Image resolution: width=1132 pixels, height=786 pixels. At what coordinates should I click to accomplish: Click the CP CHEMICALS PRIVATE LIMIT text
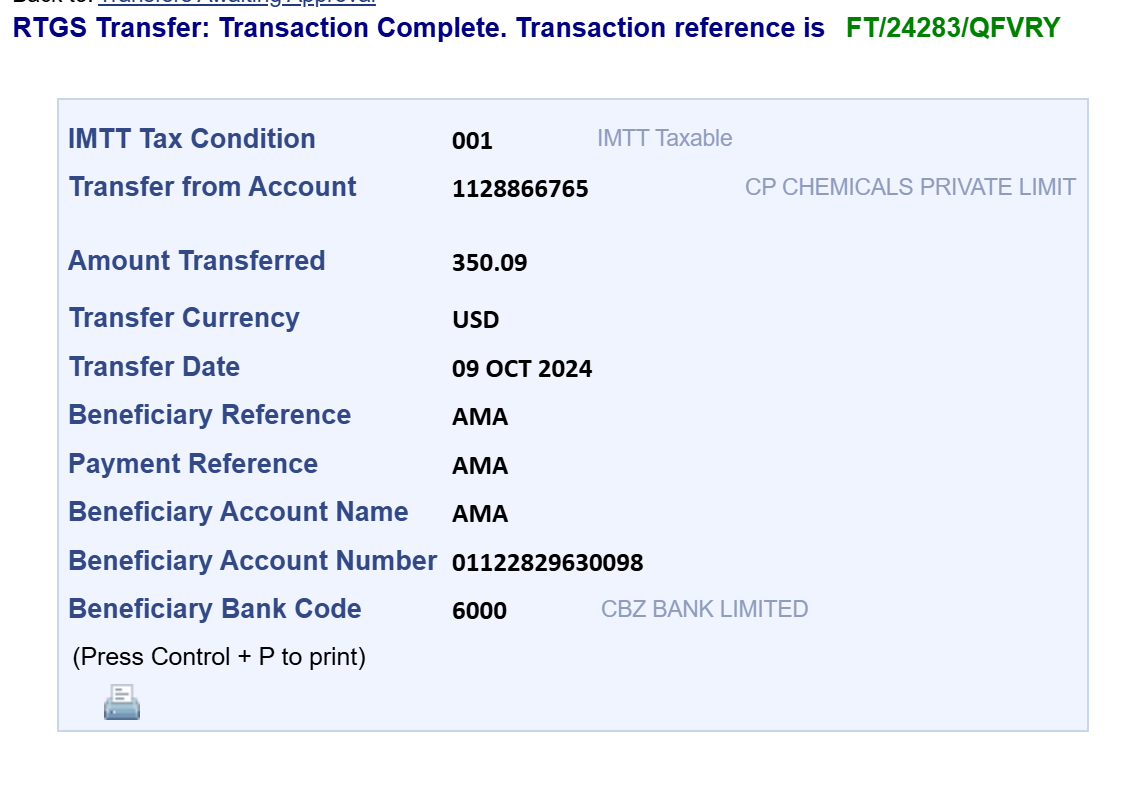(x=910, y=187)
